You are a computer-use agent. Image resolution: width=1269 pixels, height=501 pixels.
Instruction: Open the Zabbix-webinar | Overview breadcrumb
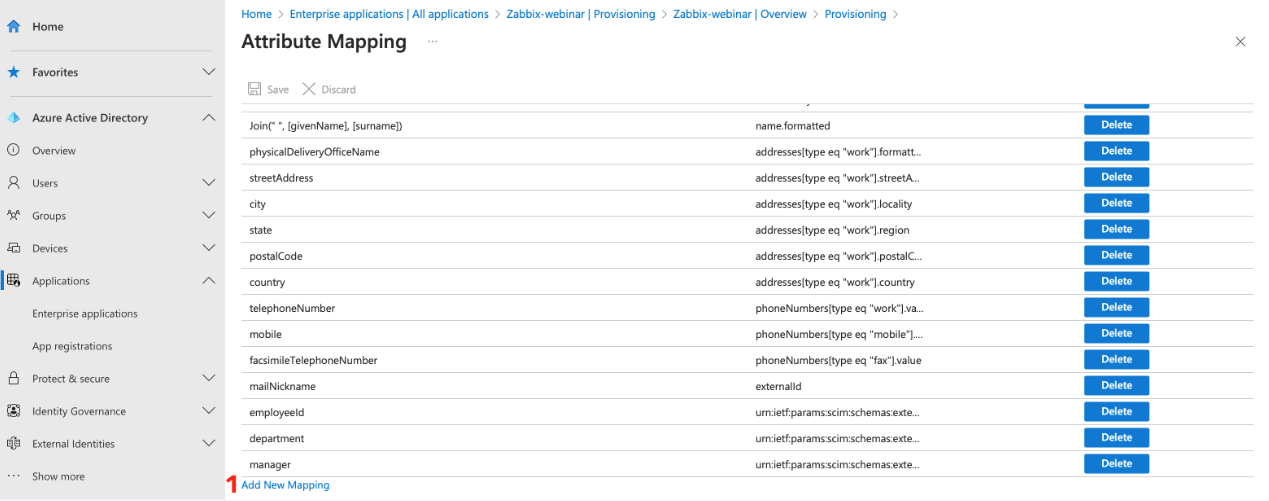(738, 14)
